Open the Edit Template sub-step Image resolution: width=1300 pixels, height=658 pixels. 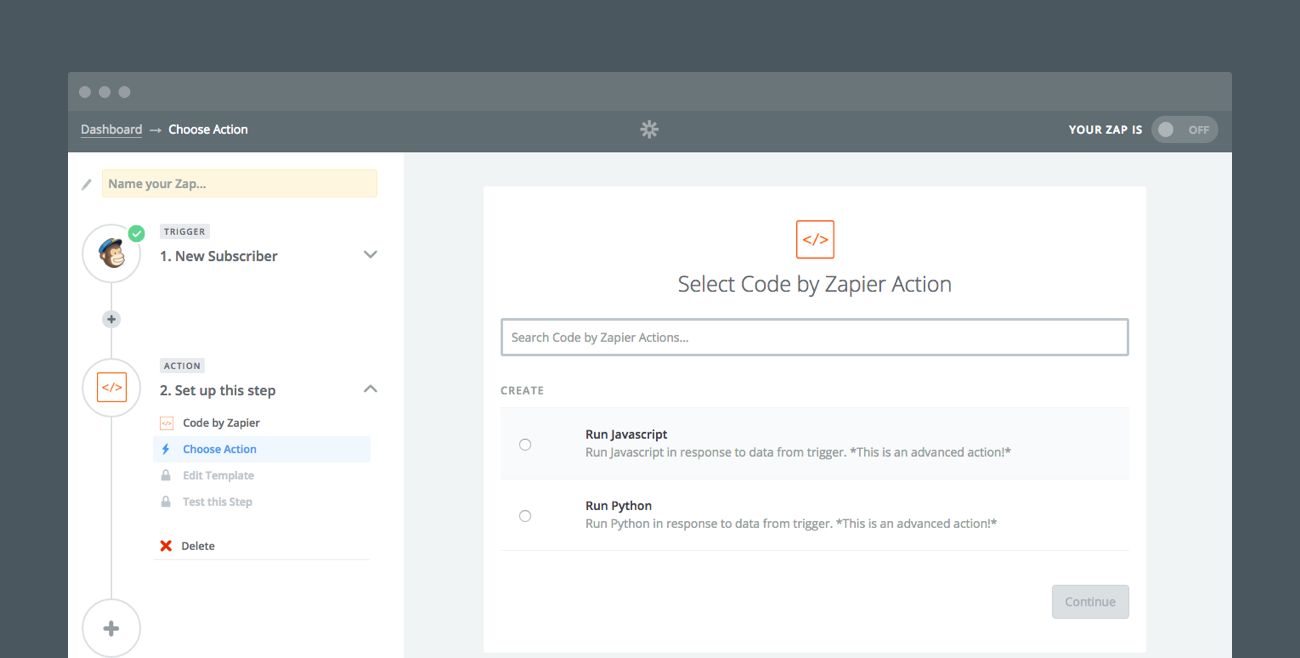coord(218,476)
